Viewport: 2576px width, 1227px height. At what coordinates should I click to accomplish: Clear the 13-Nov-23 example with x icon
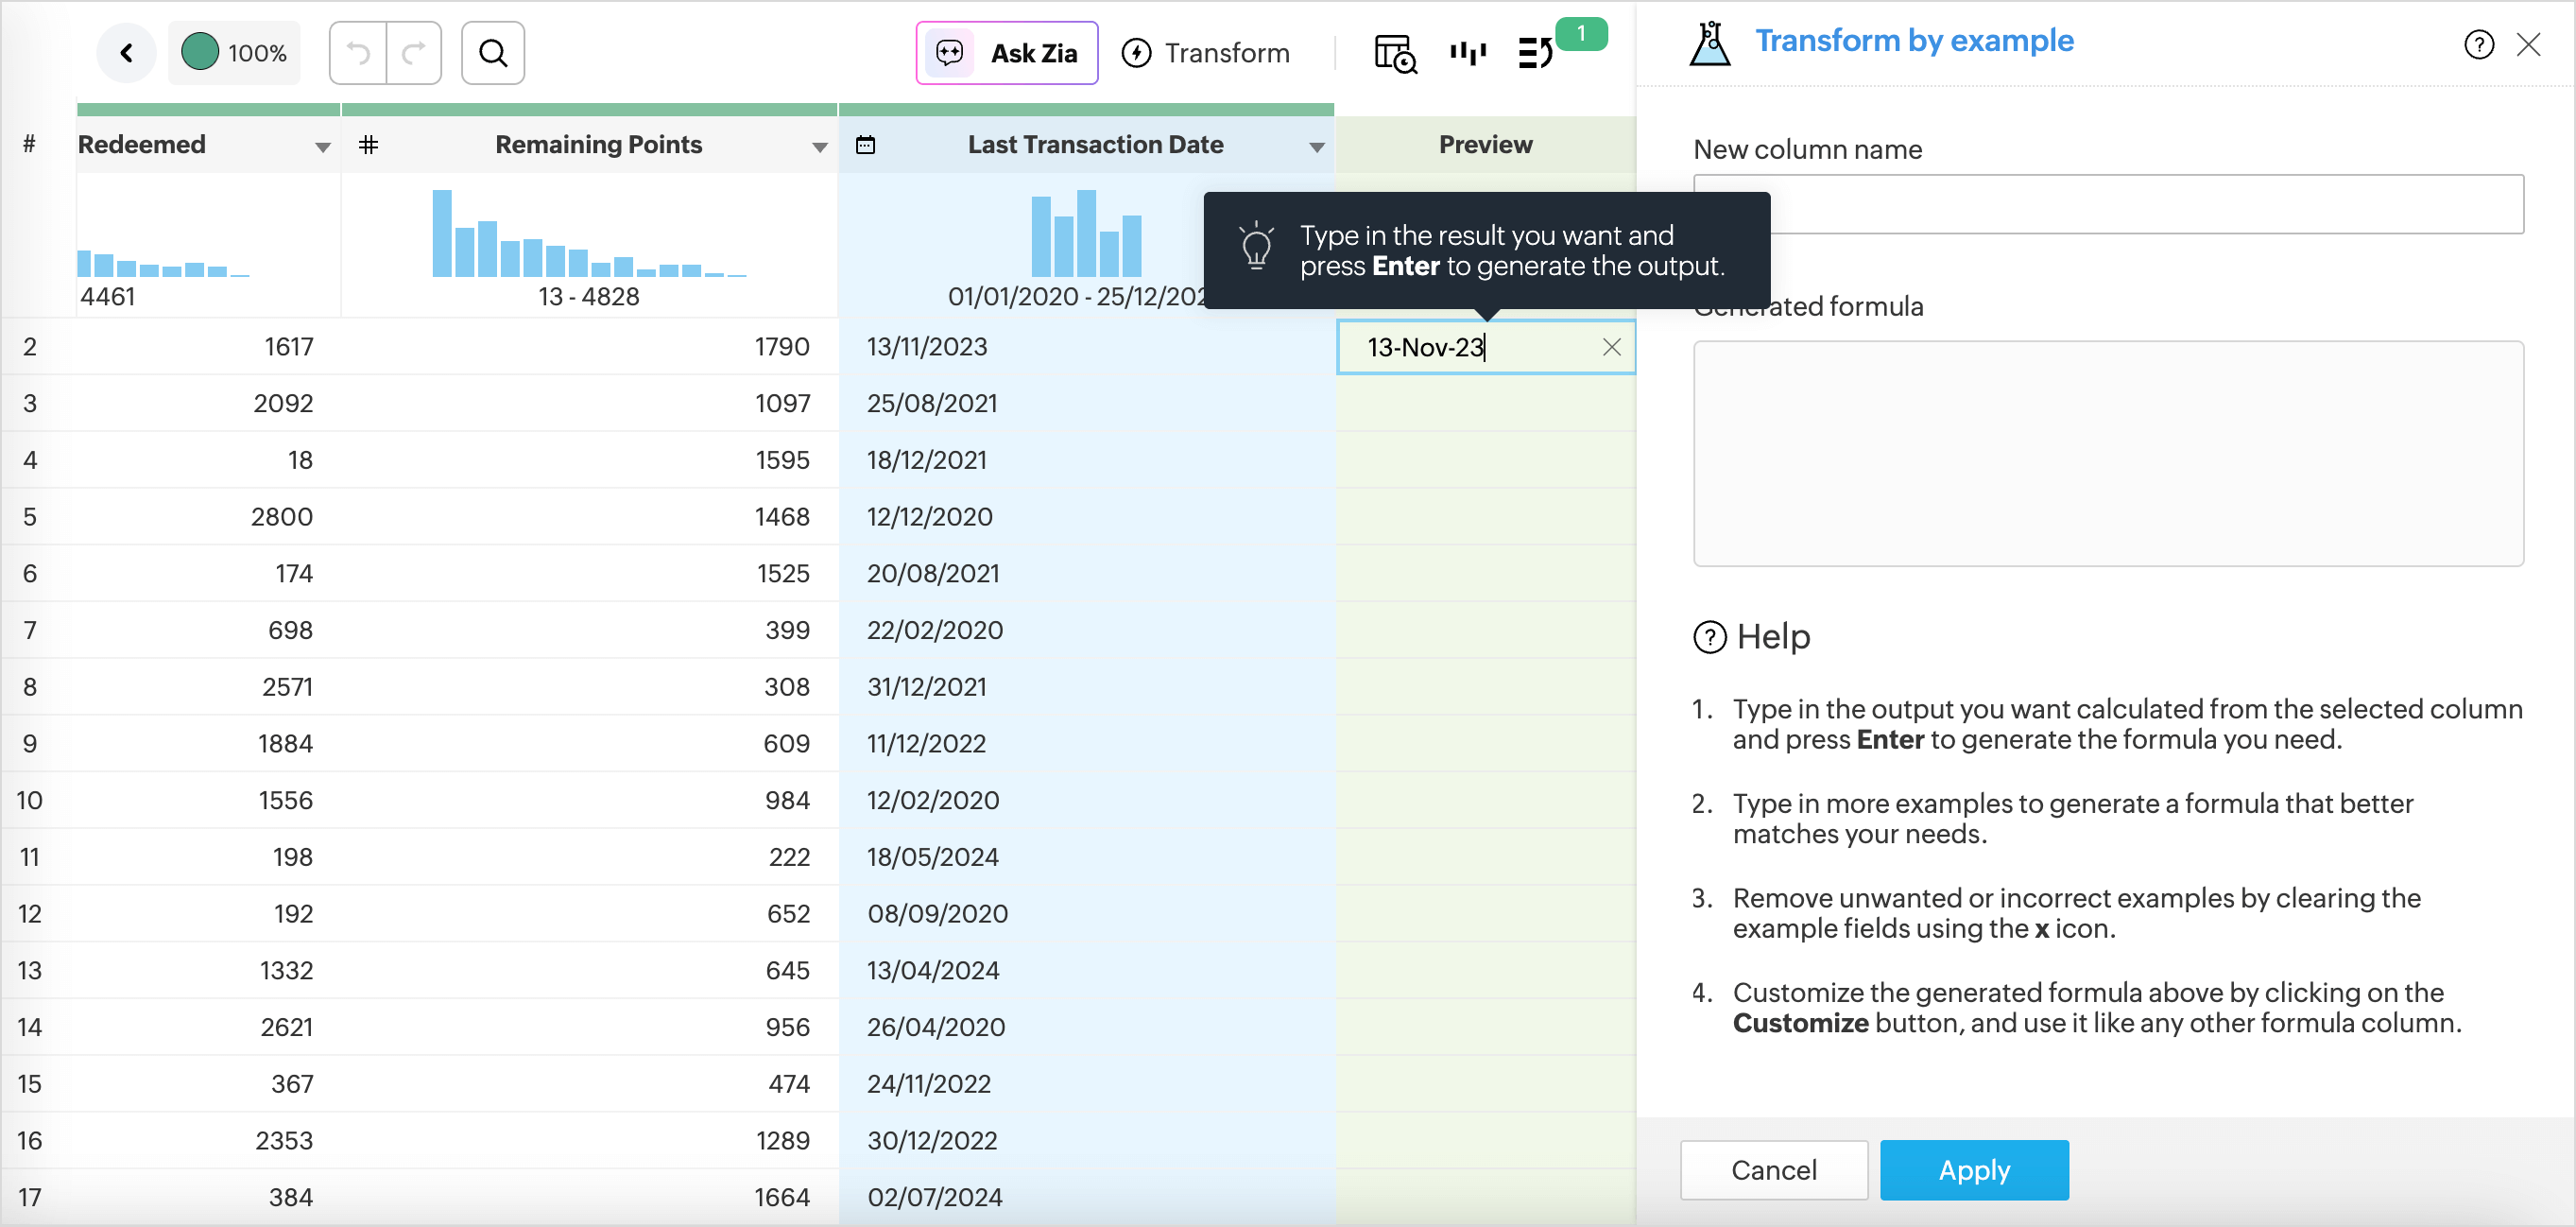[x=1611, y=347]
